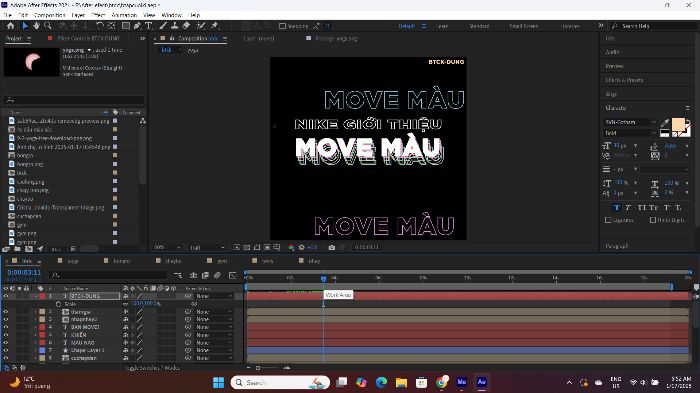Select the Roto Brush tool
Image resolution: width=700 pixels, height=393 pixels.
coord(201,26)
